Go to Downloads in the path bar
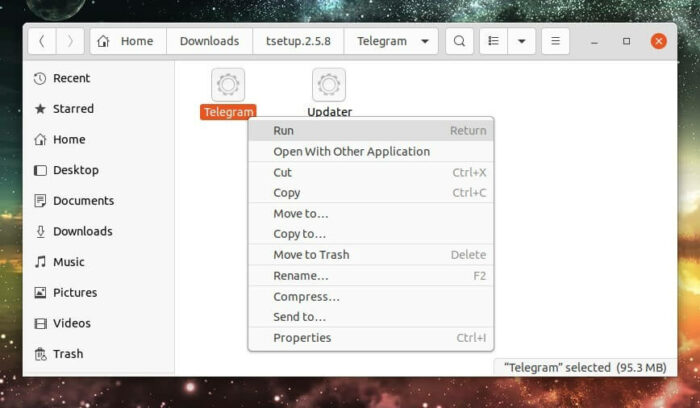Screen dimensions: 700x408 pyautogui.click(x=209, y=41)
